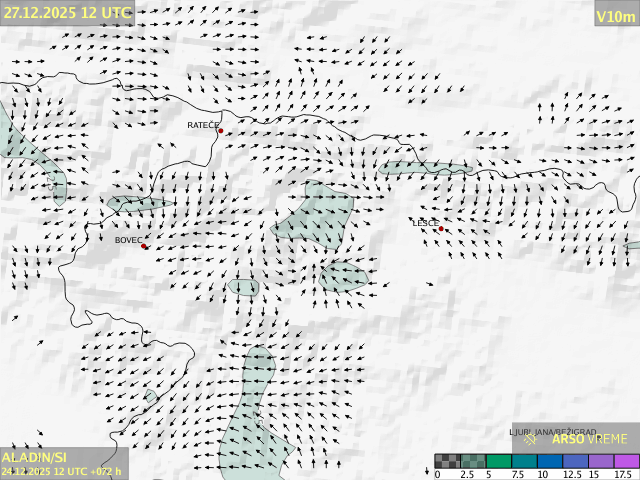Select the V10m parameter label

coord(616,16)
